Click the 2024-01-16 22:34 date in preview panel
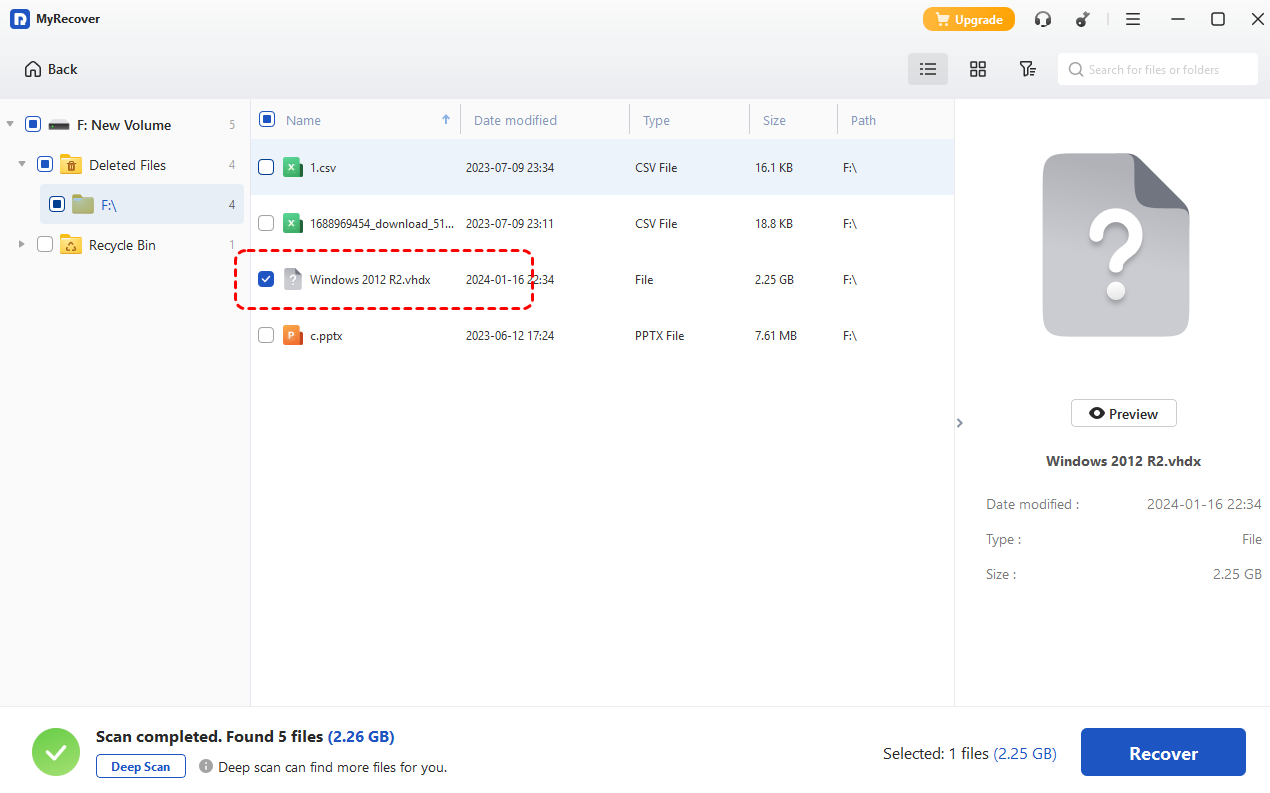This screenshot has height=793, width=1270. (1204, 504)
